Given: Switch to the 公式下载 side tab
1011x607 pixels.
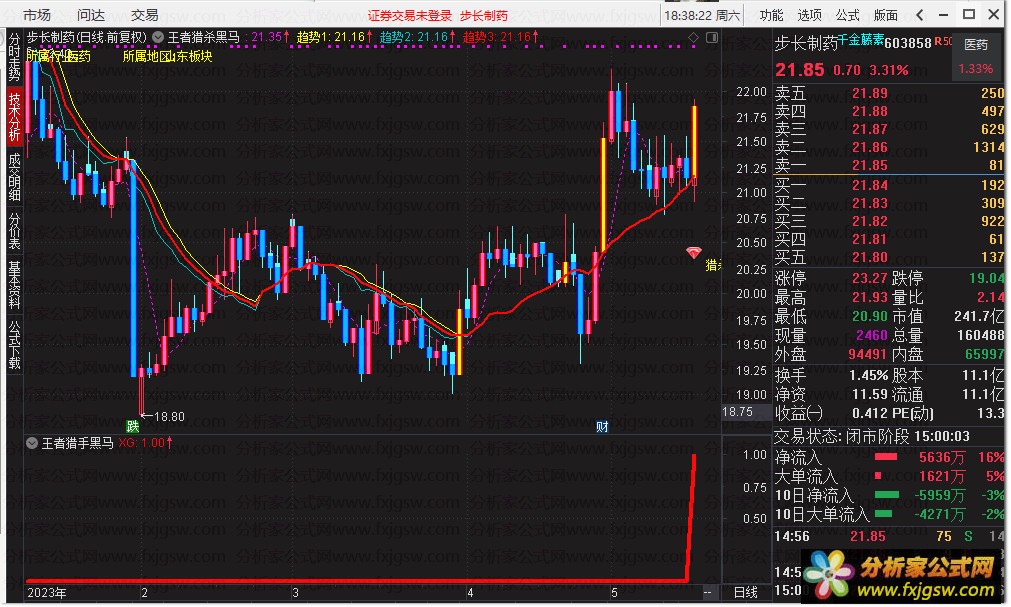Looking at the screenshot, I should (14, 344).
